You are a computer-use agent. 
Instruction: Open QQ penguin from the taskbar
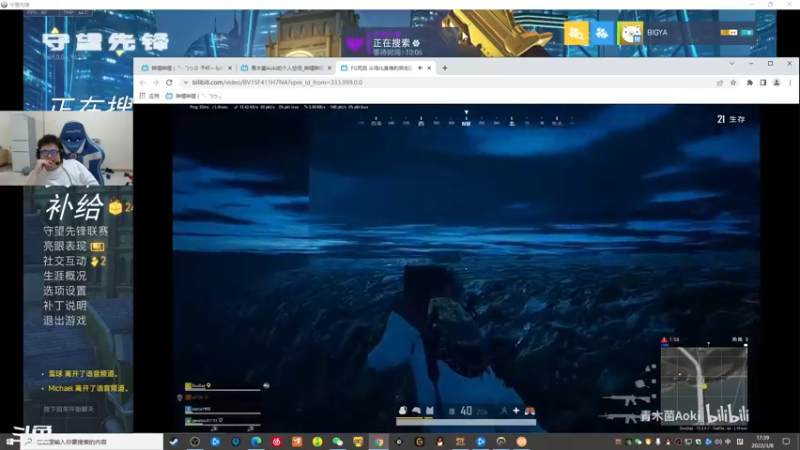point(440,442)
